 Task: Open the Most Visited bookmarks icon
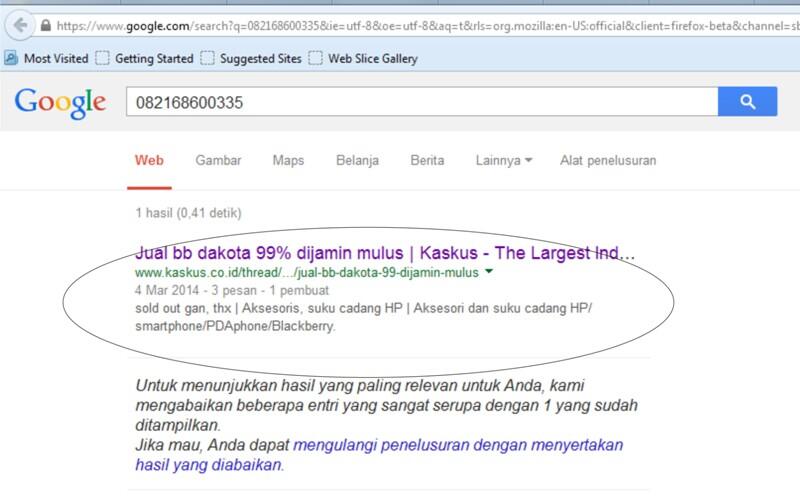click(11, 58)
